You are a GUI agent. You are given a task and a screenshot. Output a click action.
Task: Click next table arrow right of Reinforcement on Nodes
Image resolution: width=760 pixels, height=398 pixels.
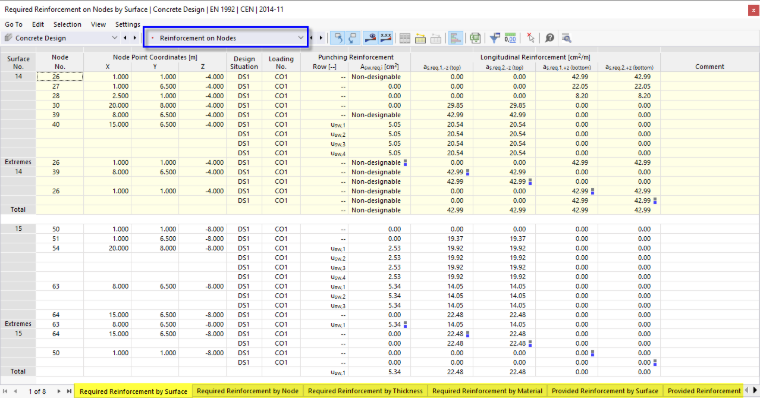[x=321, y=38]
